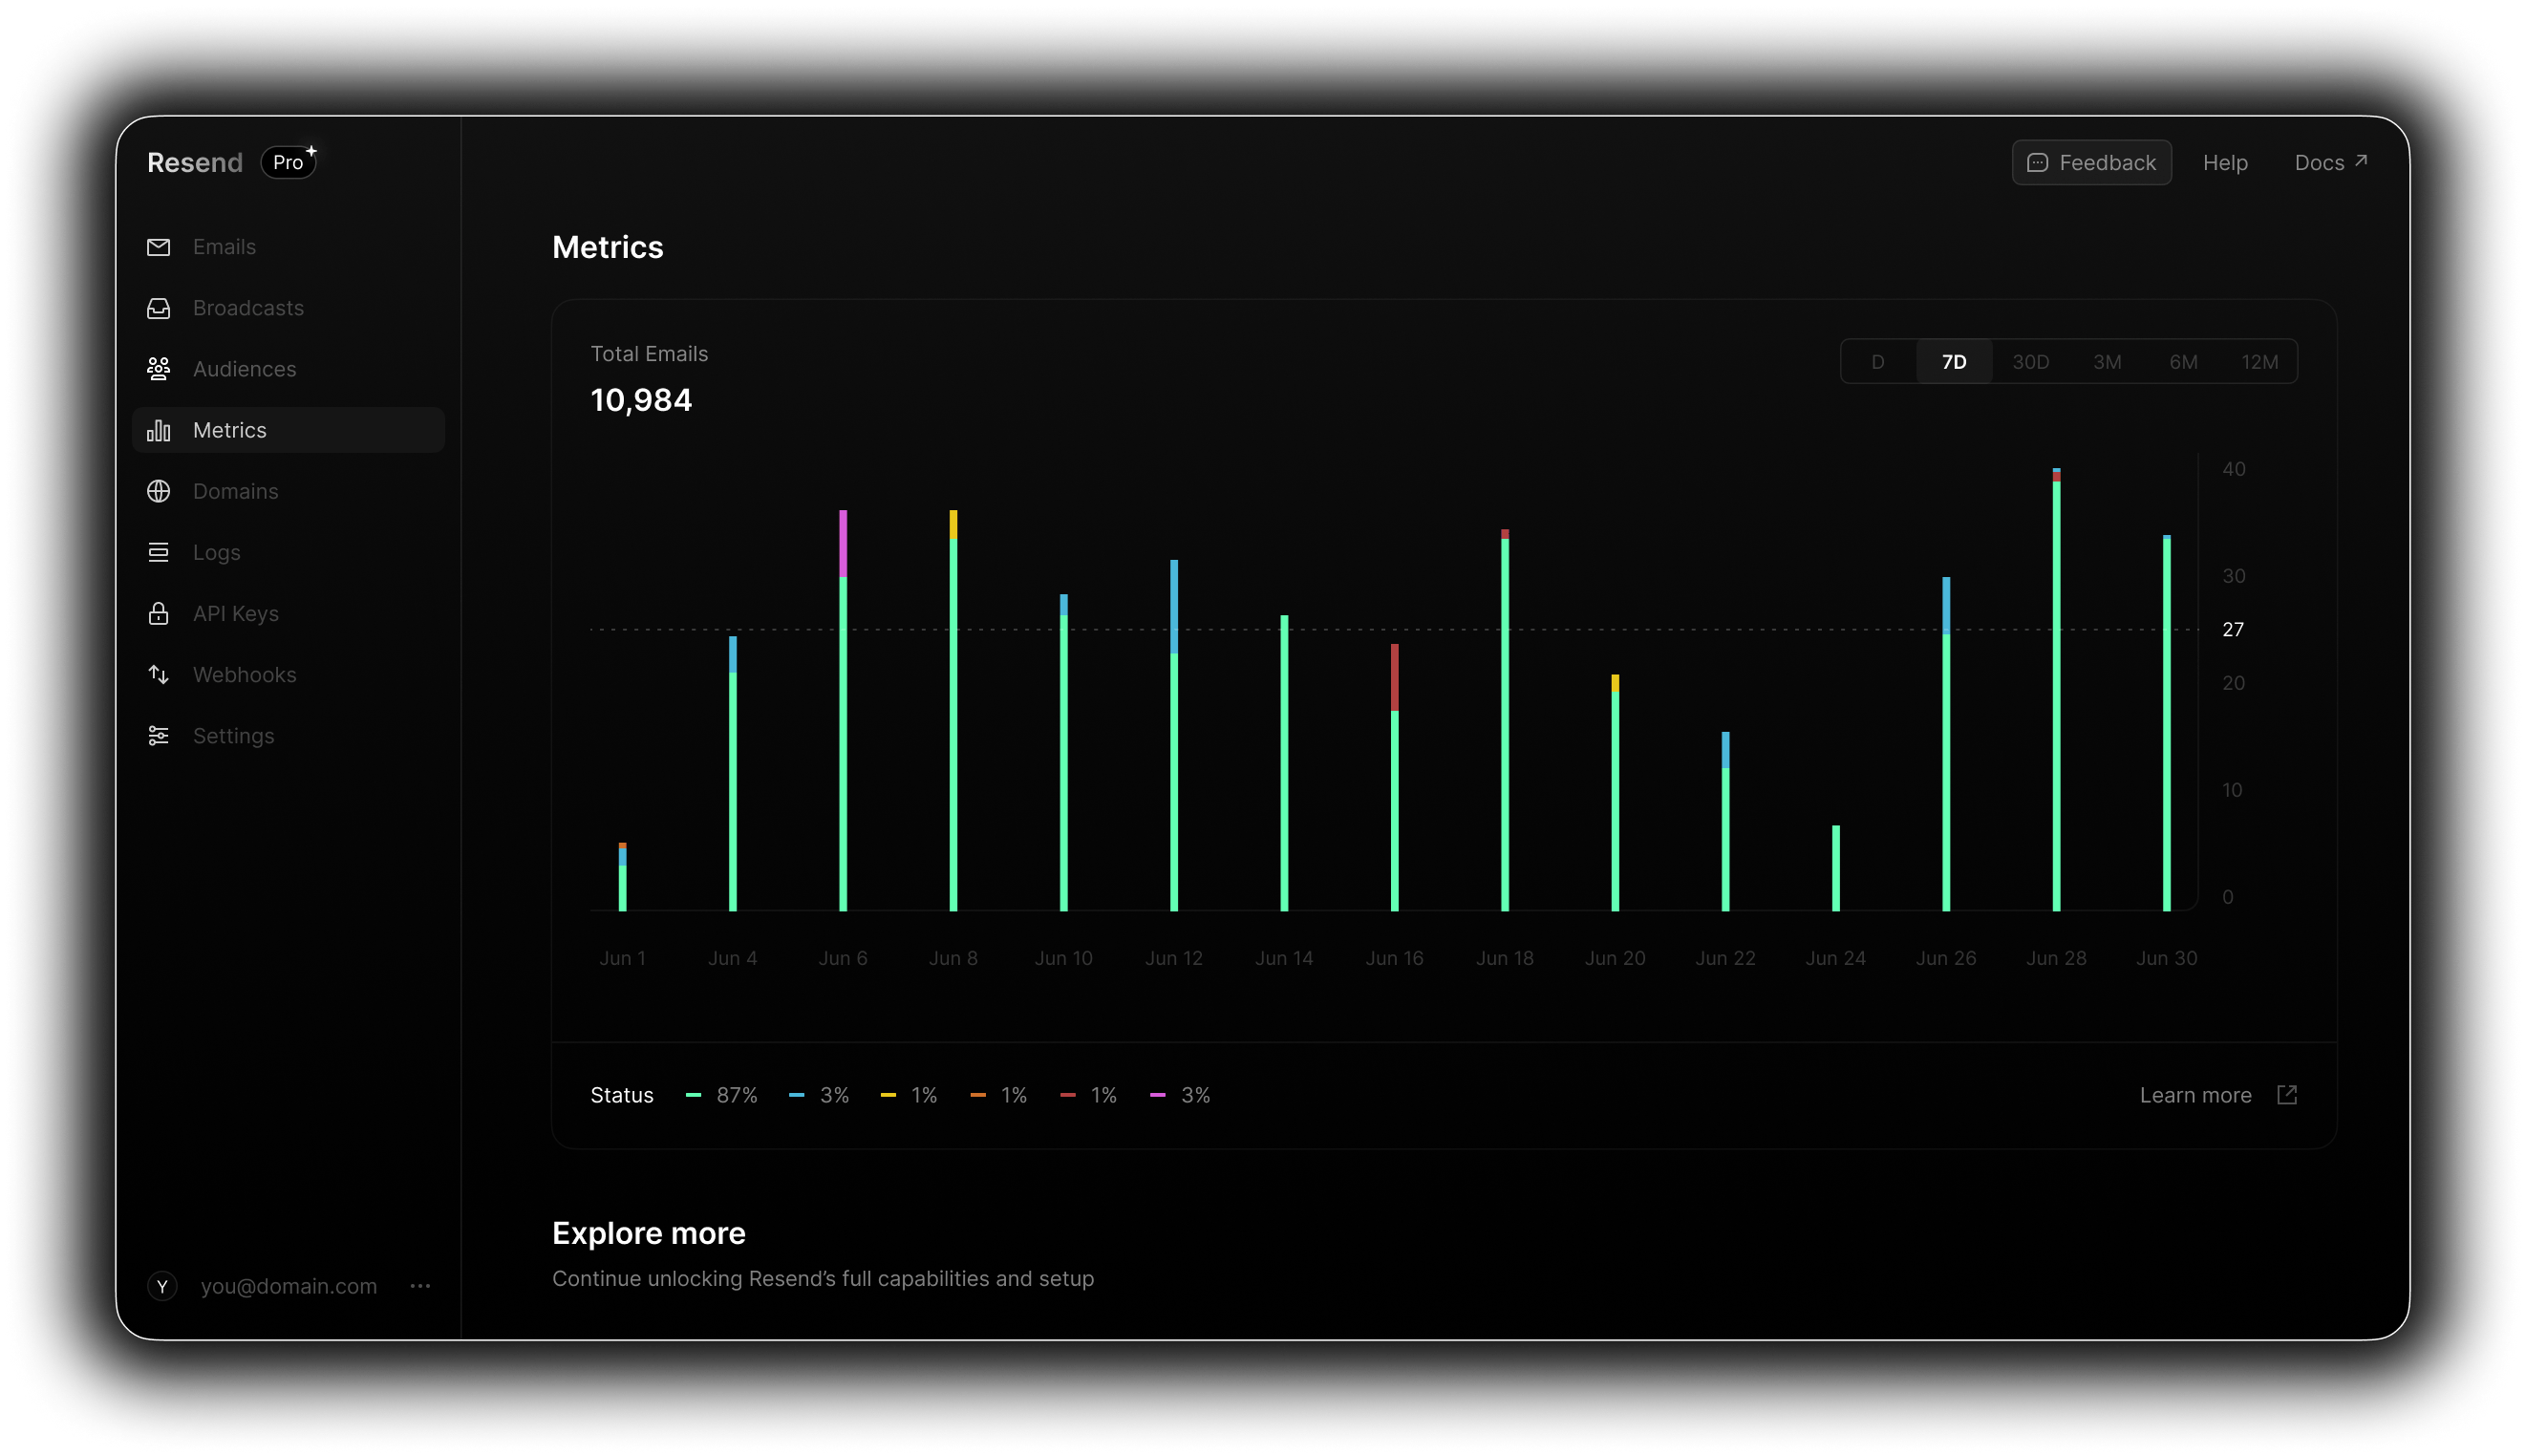Click the Audiences icon in sidebar
The height and width of the screenshot is (1456, 2526).
coord(160,368)
